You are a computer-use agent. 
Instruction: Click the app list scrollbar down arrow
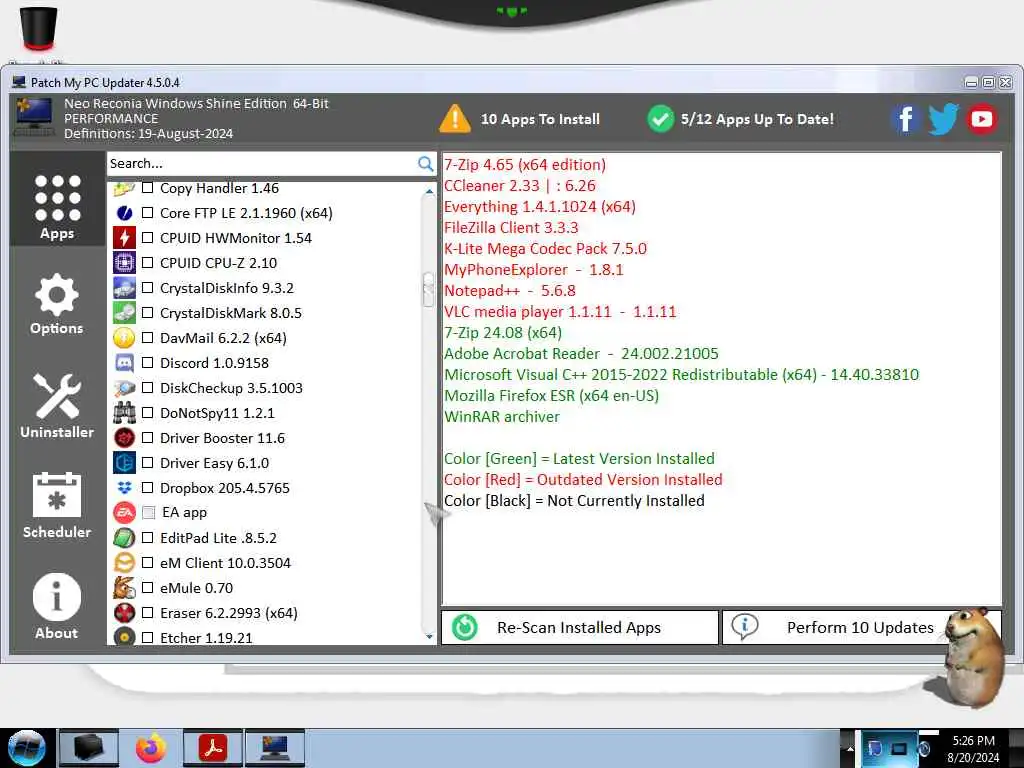tap(429, 636)
